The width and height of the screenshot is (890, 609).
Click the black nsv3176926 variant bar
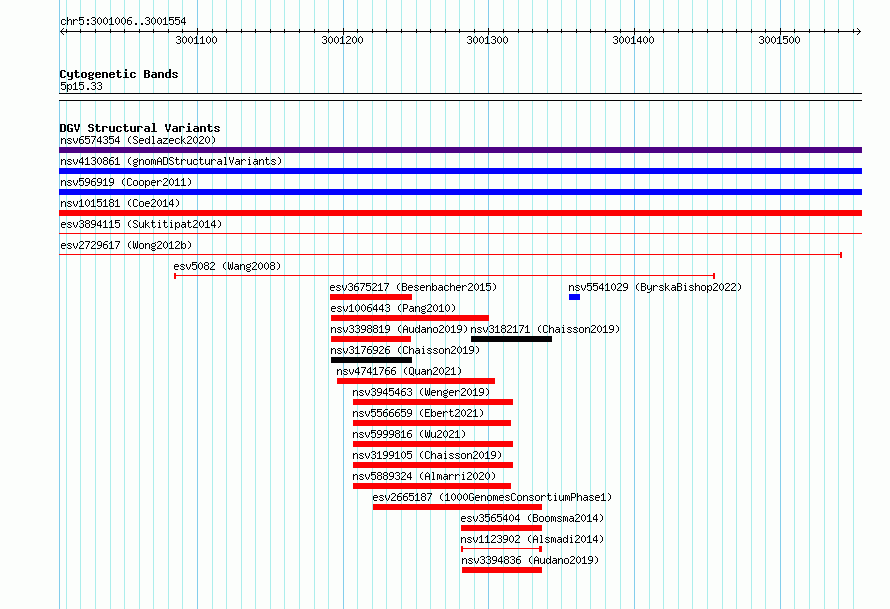point(371,360)
